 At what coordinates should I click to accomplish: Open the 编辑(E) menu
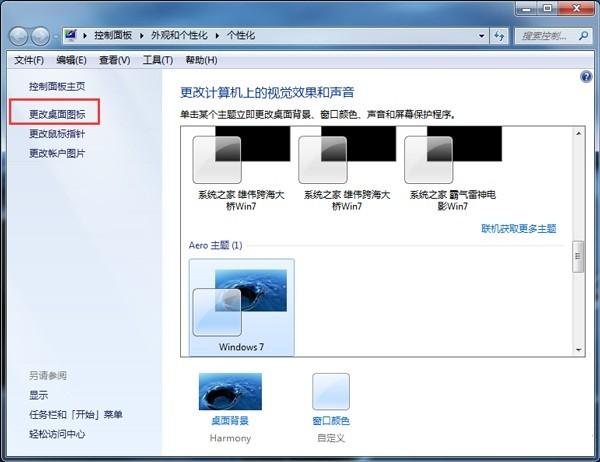coord(71,60)
